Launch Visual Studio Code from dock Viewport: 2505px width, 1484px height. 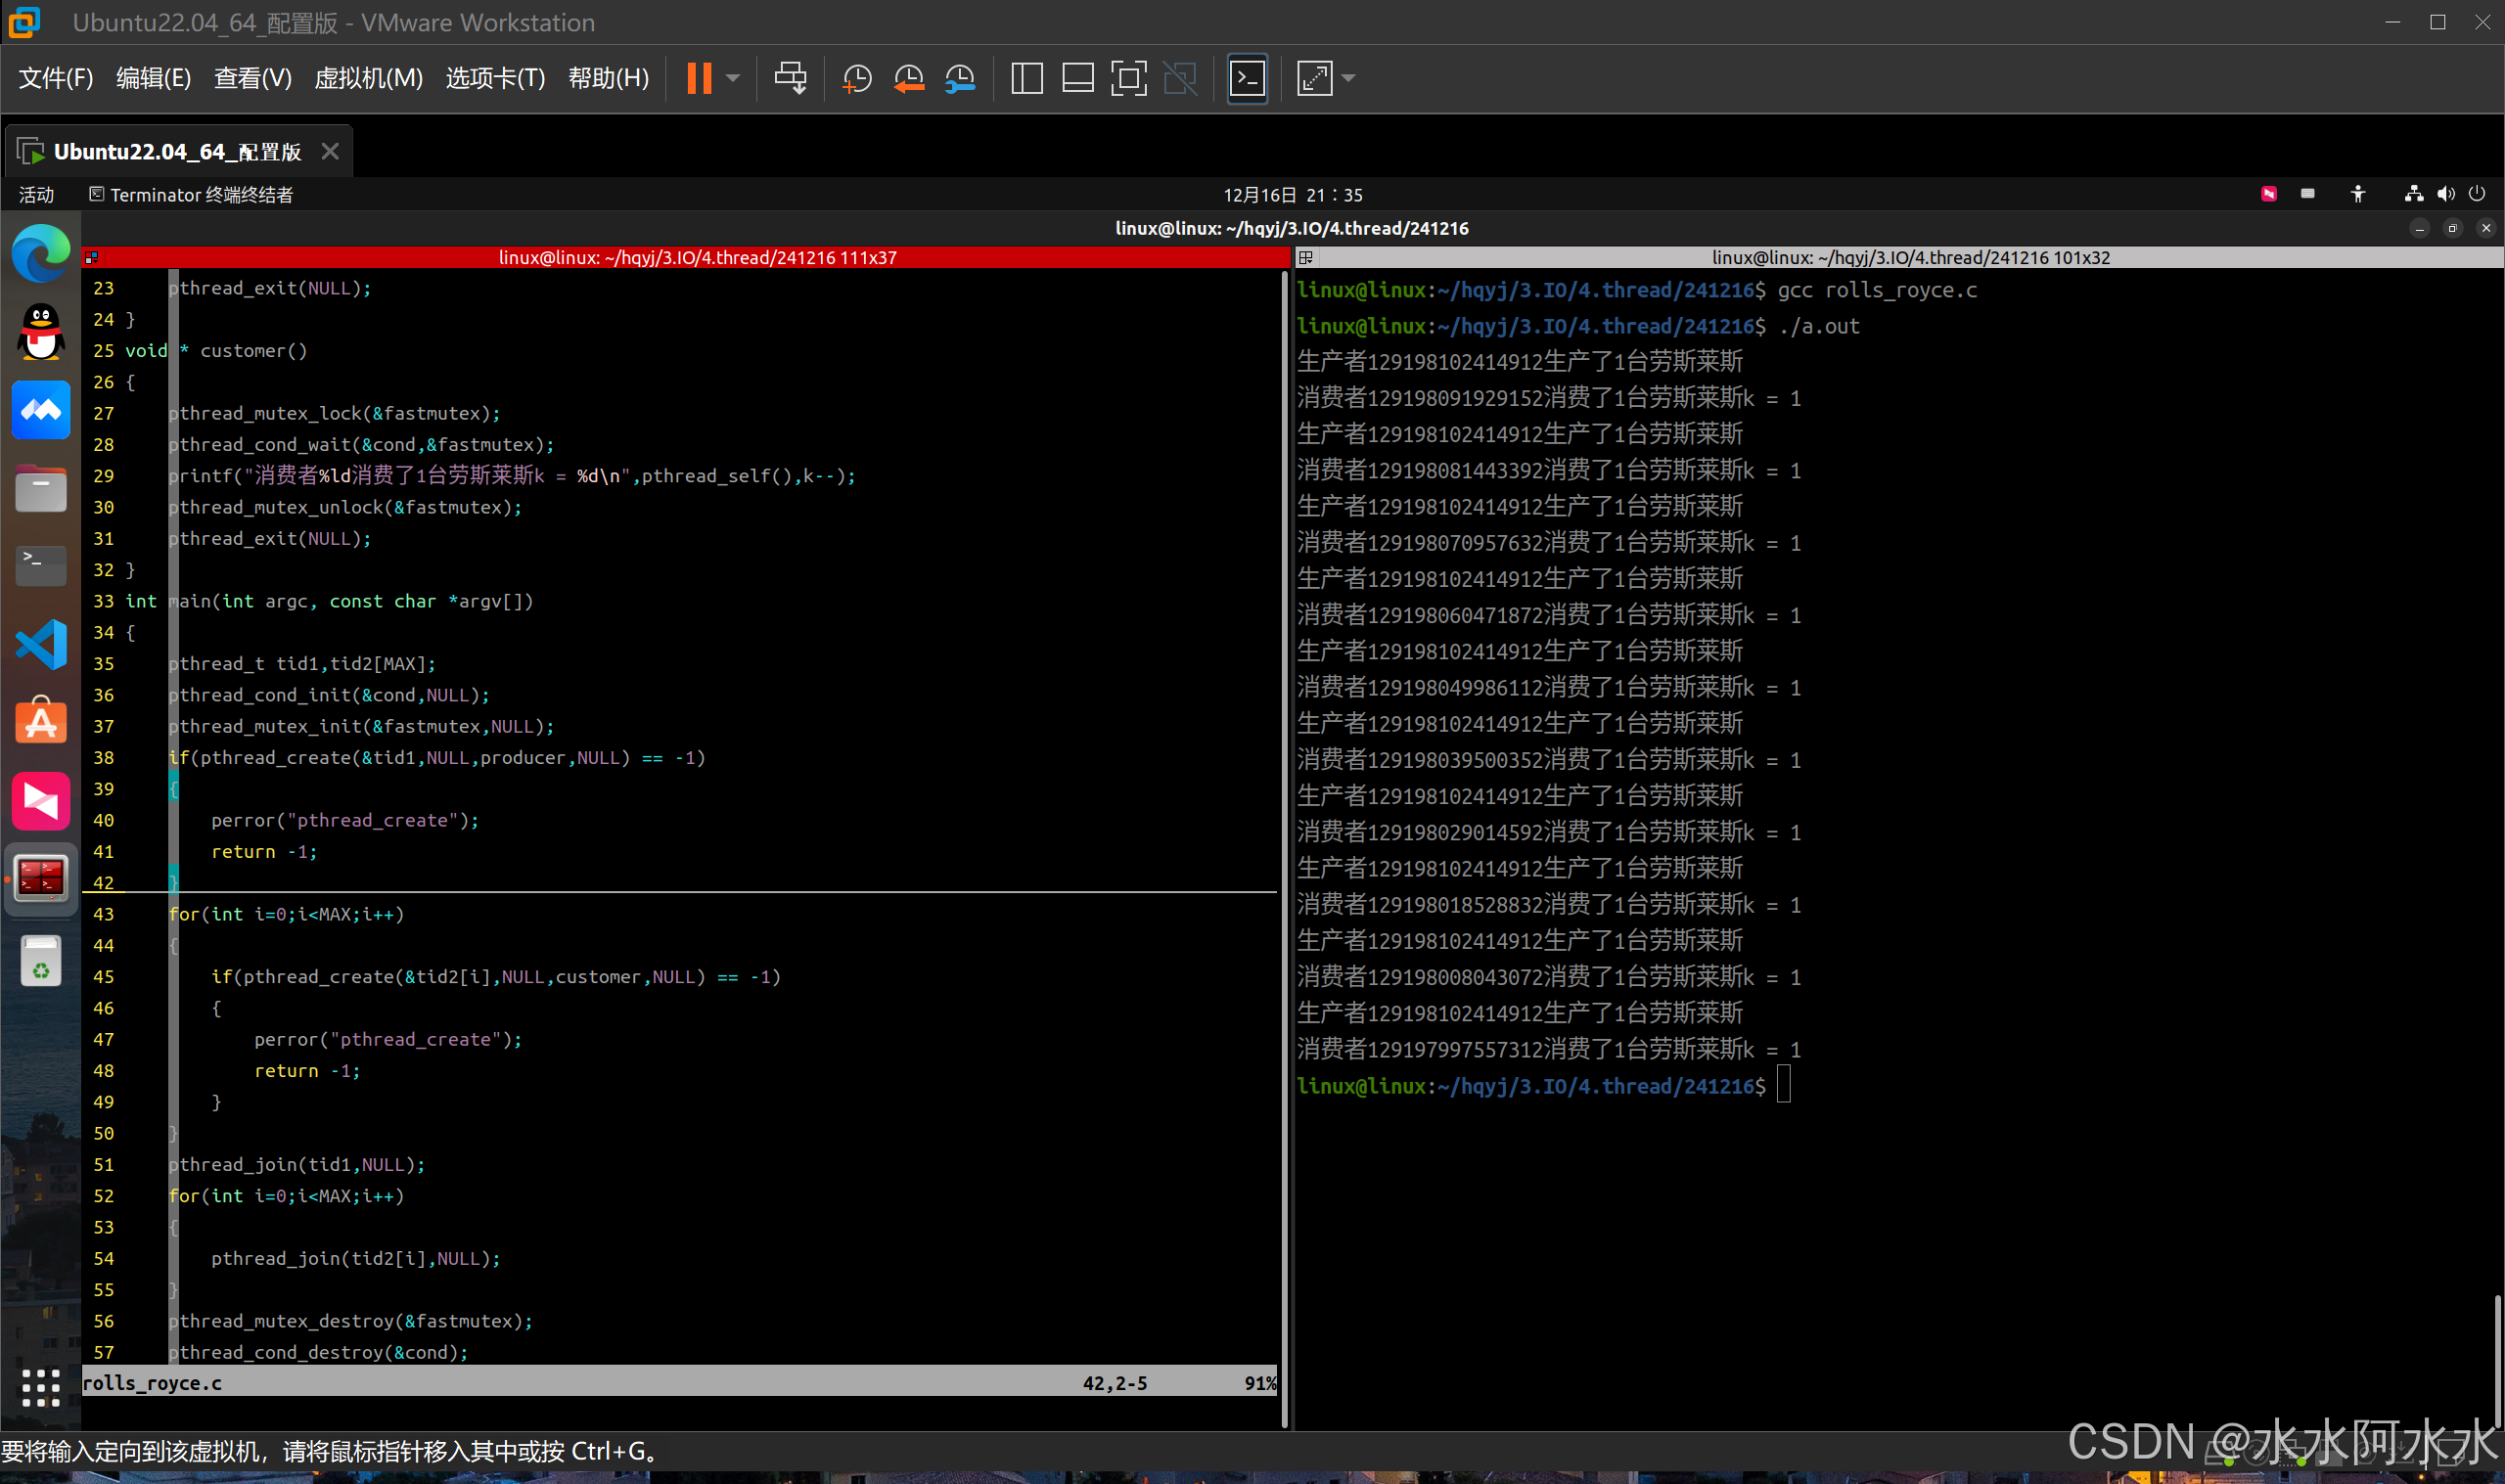[x=41, y=644]
